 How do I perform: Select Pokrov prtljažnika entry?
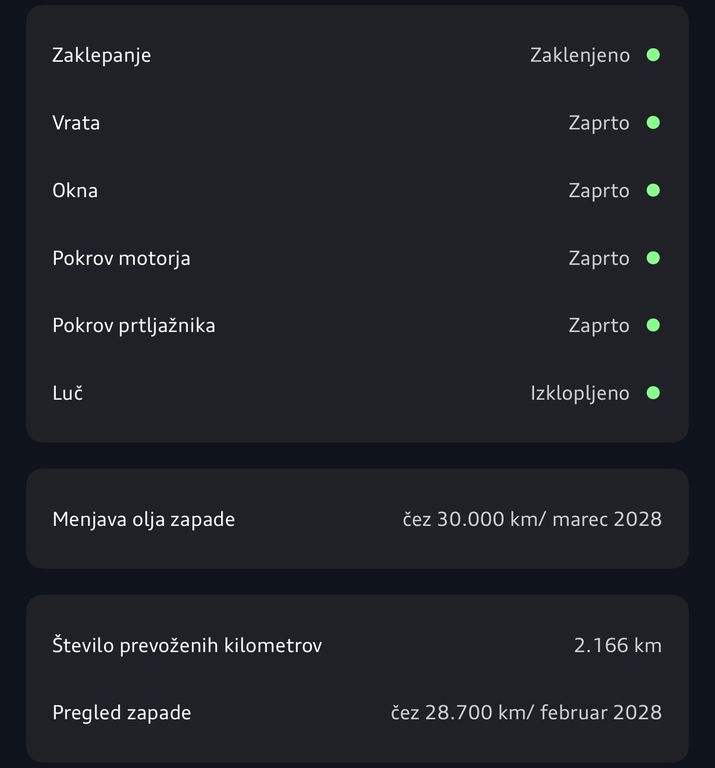coord(133,325)
